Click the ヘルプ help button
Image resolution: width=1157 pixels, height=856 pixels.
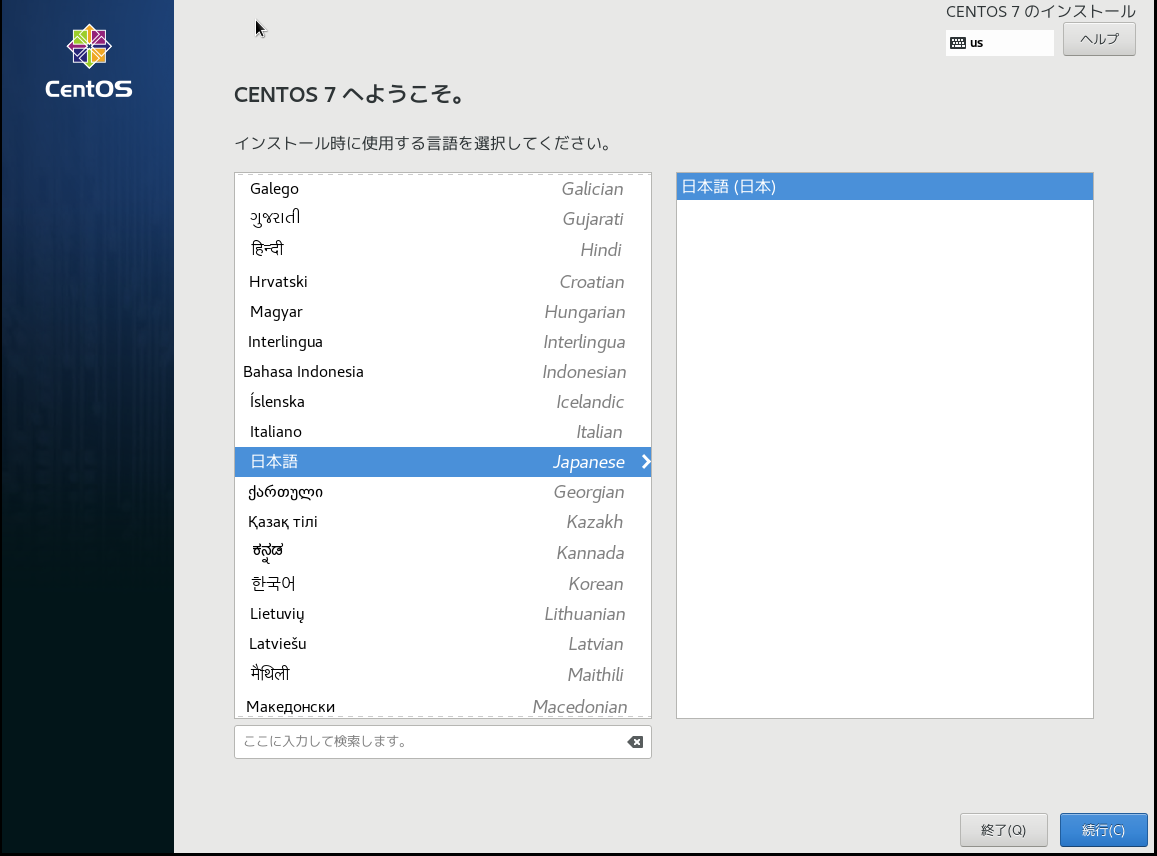click(1099, 39)
